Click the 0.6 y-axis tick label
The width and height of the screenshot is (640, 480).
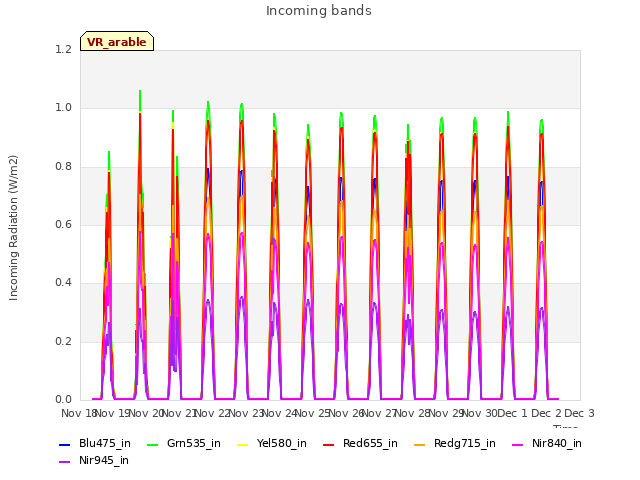coord(63,224)
